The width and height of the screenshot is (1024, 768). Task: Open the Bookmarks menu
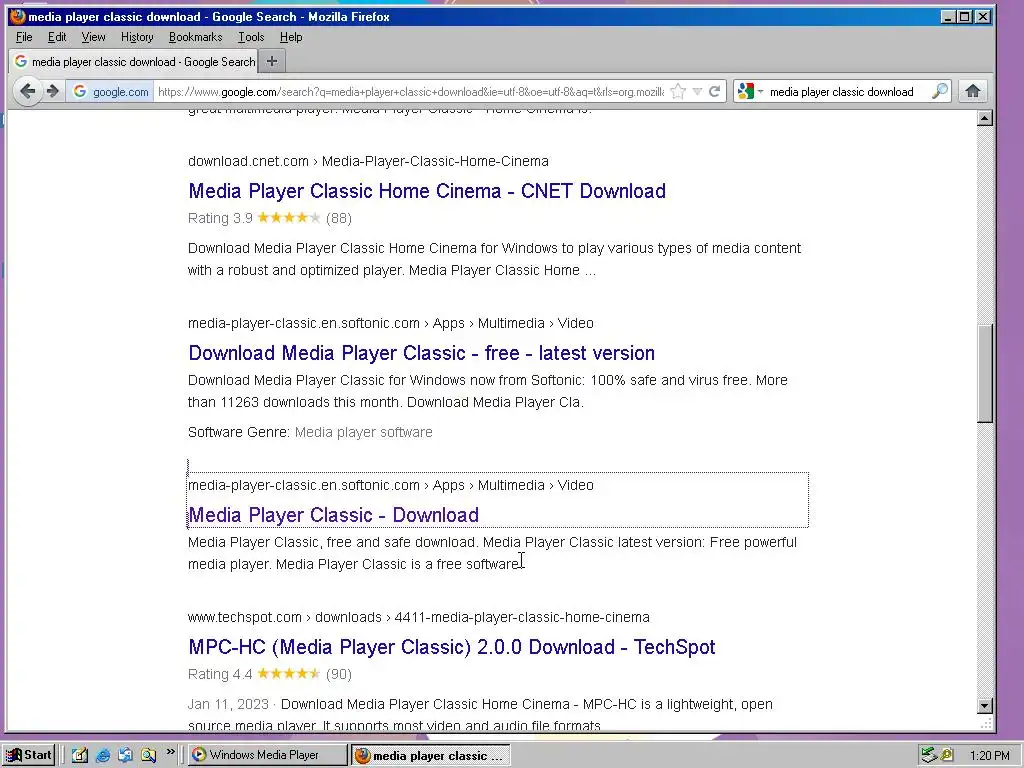click(195, 37)
